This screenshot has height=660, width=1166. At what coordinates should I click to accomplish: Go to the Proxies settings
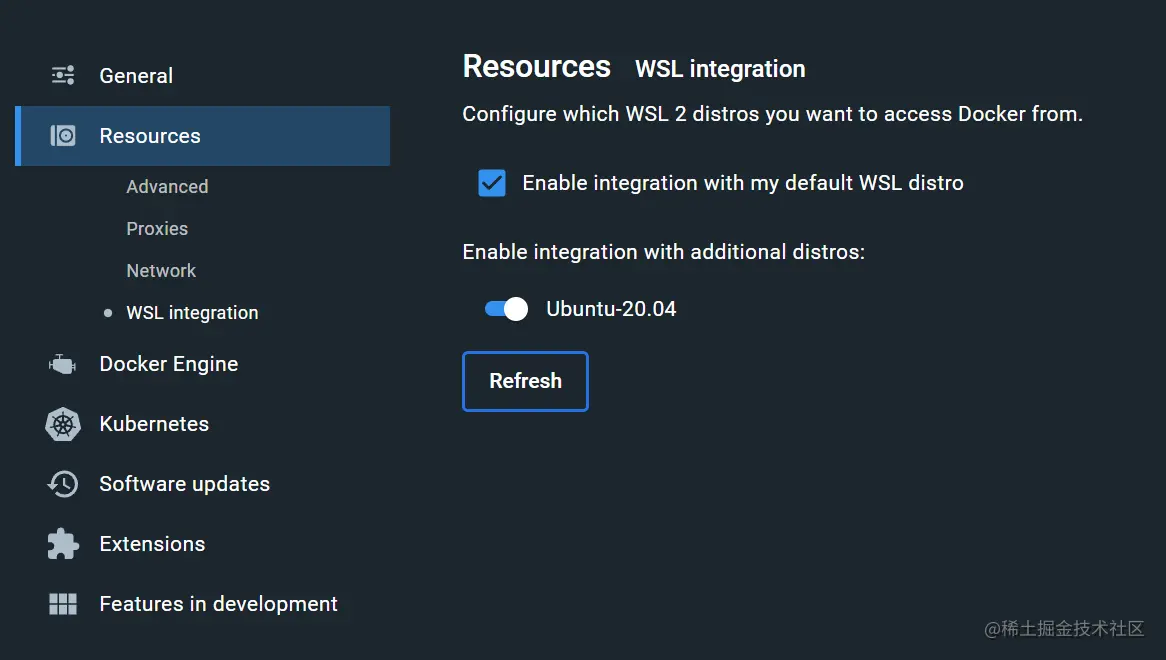pos(157,229)
